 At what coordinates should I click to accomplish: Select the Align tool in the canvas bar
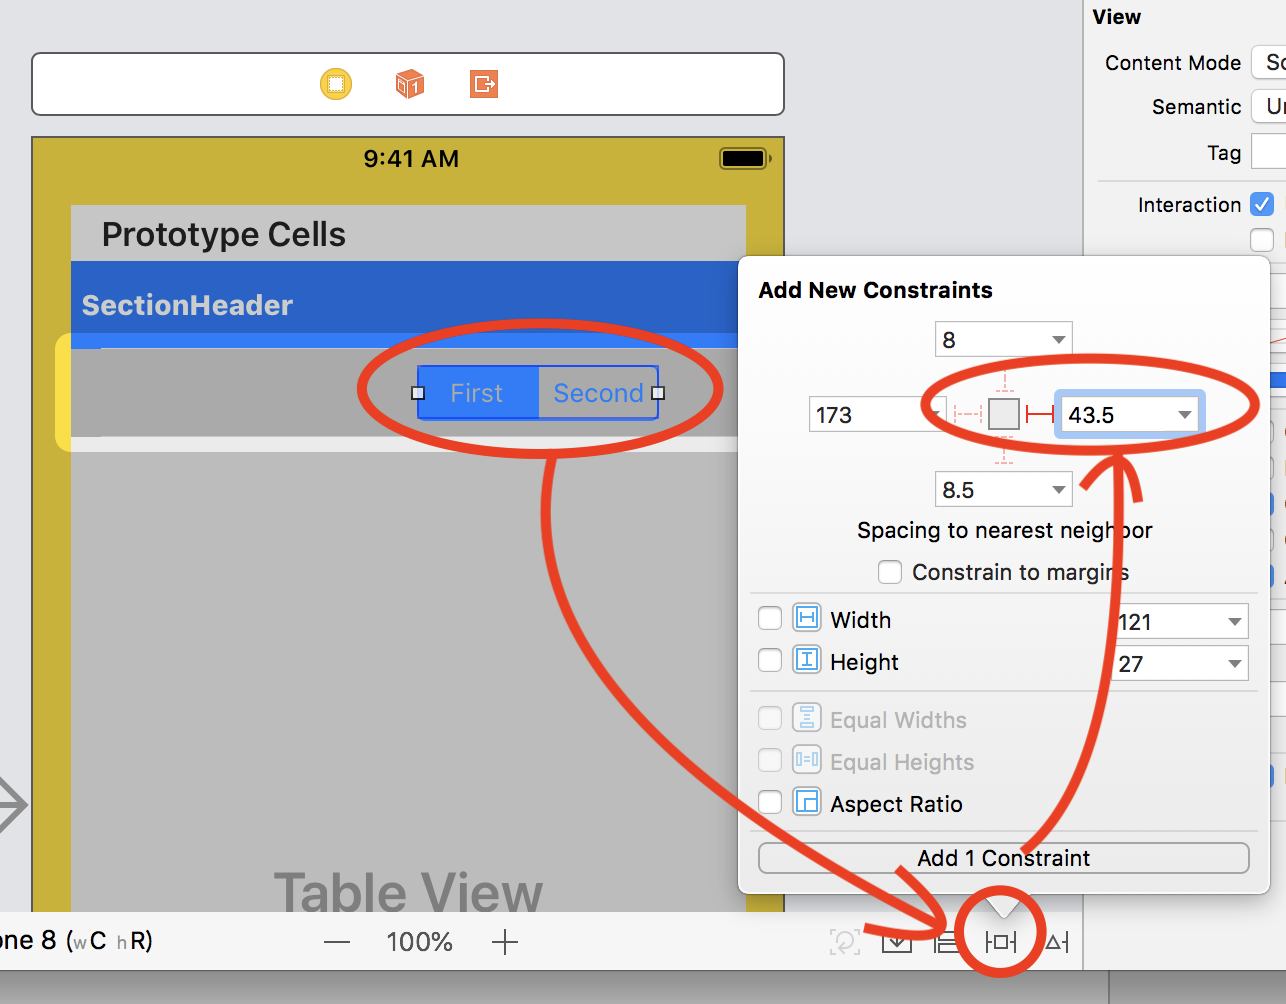coord(947,940)
